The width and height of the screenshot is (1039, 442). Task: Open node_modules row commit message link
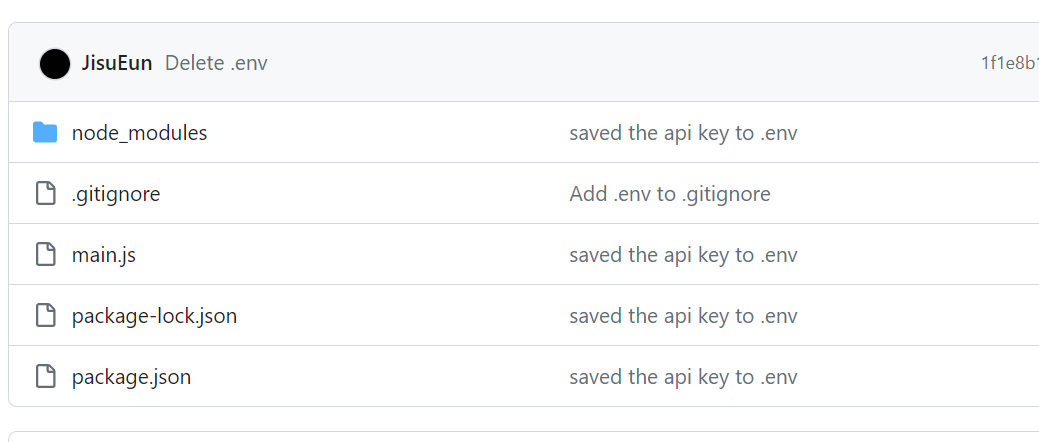tap(683, 132)
